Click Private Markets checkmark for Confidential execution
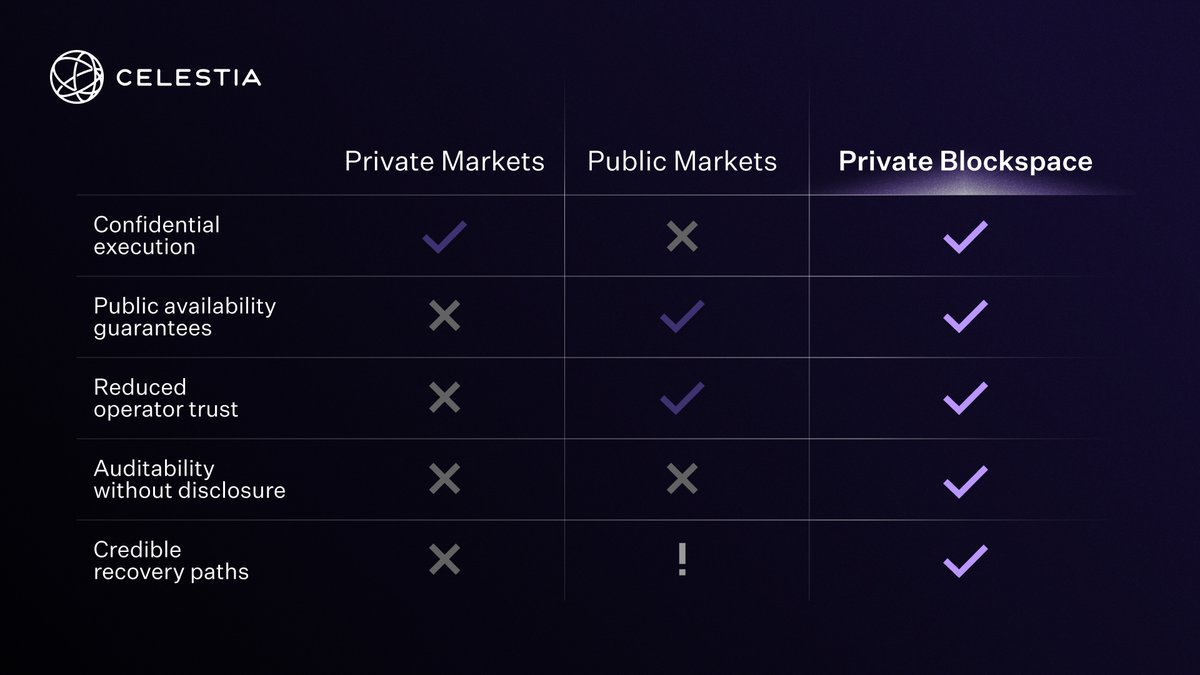The width and height of the screenshot is (1200, 675). (444, 237)
